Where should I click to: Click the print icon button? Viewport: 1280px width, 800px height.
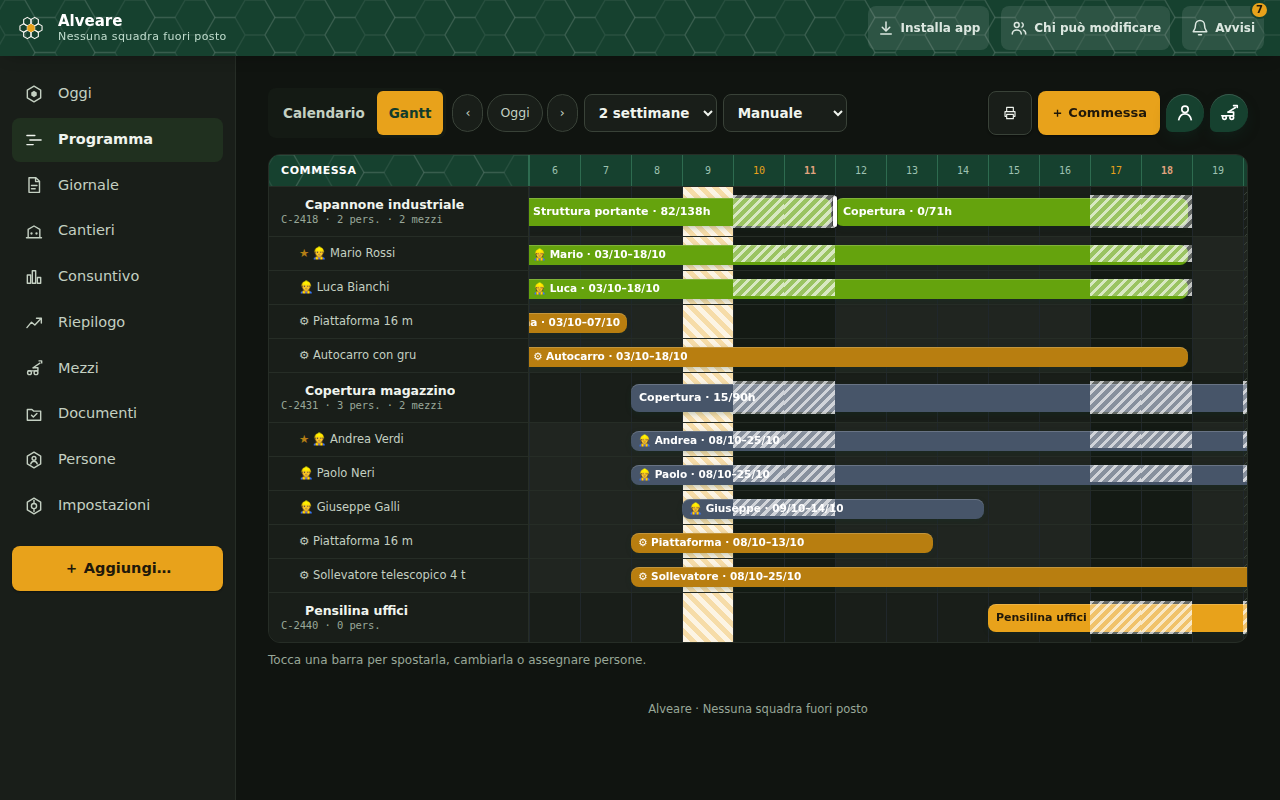click(1010, 113)
